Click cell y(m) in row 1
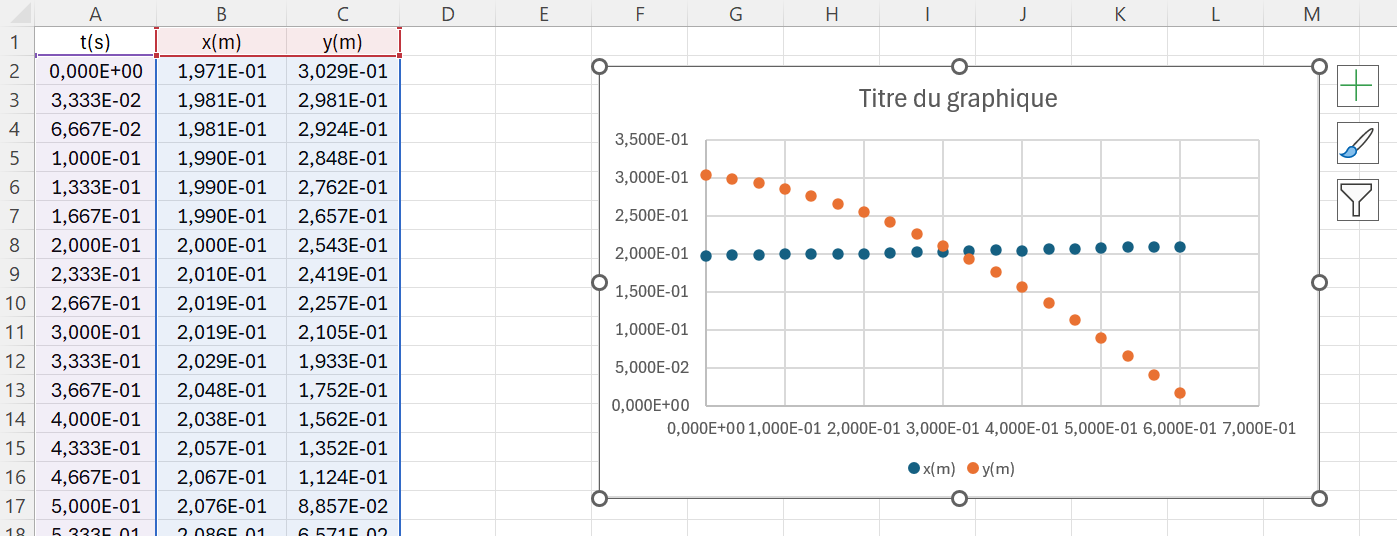The image size is (1397, 536). pos(343,42)
